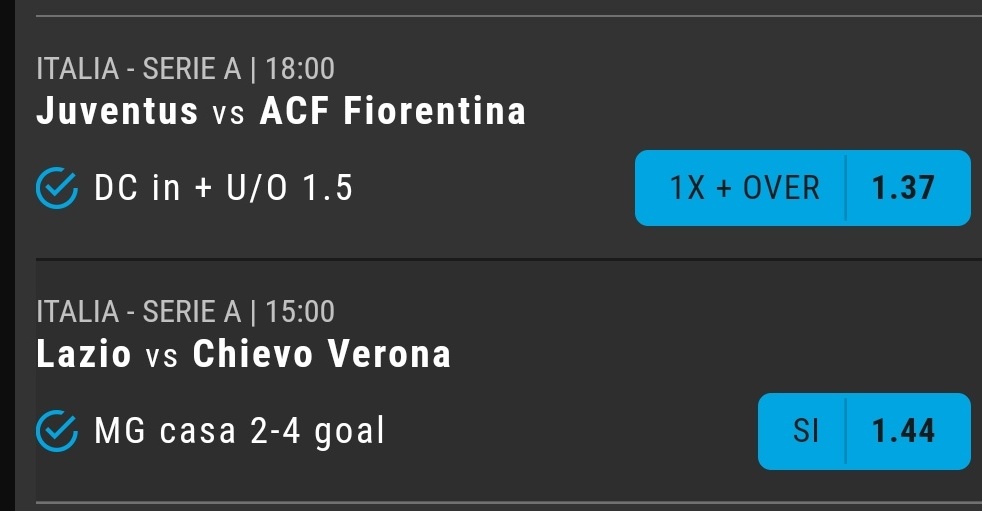Click the divider line between the two matches
982x511 pixels.
(x=509, y=259)
